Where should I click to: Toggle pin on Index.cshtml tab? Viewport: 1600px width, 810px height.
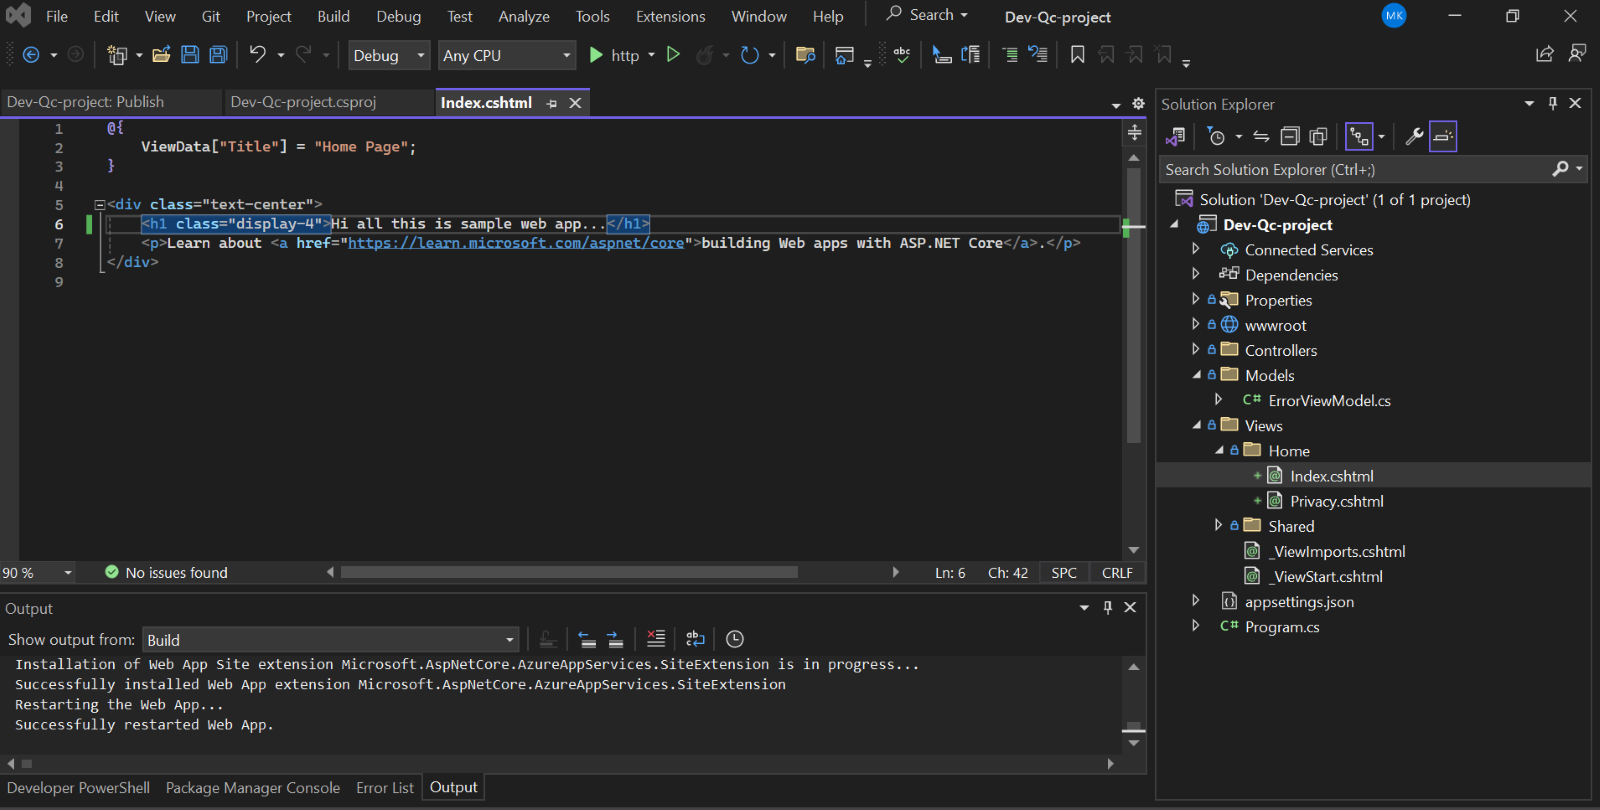552,103
